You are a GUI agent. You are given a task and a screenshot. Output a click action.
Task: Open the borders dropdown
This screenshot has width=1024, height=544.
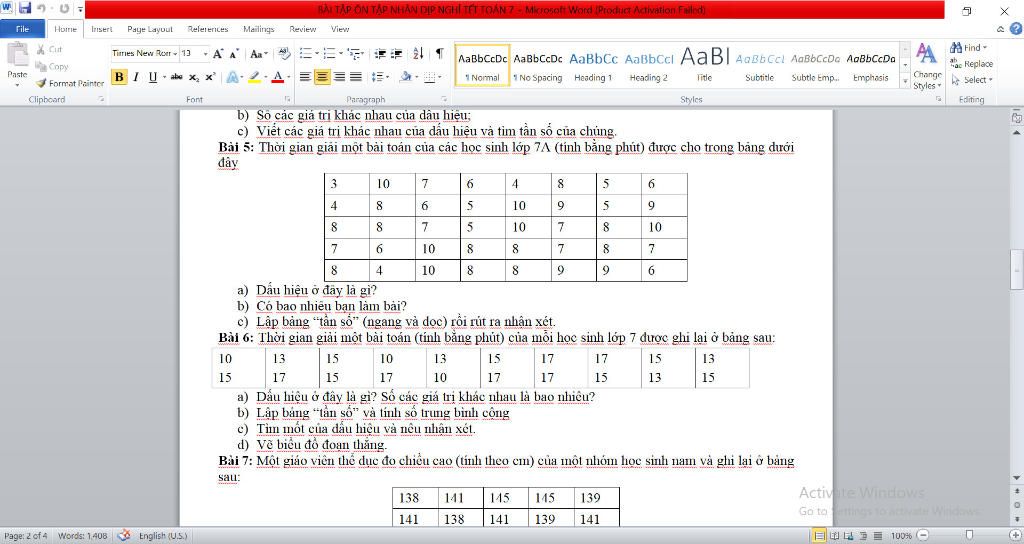click(x=441, y=77)
